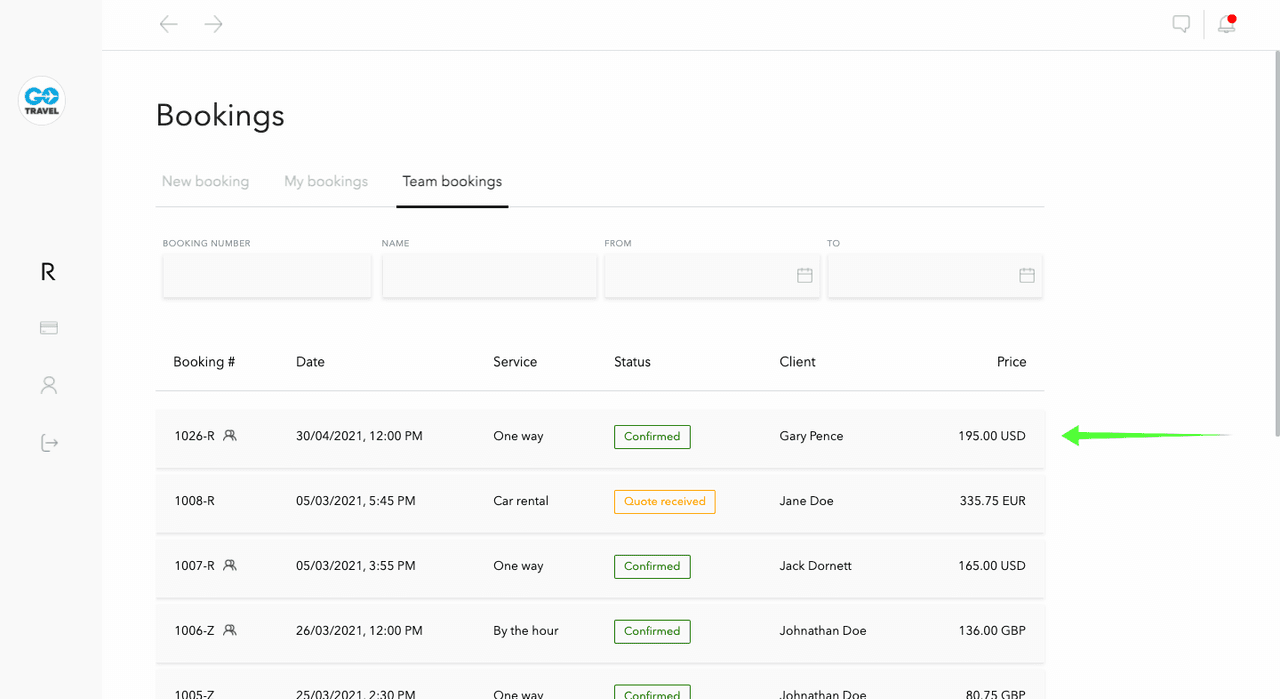The width and height of the screenshot is (1280, 699).
Task: Open the notifications bell
Action: (x=1226, y=24)
